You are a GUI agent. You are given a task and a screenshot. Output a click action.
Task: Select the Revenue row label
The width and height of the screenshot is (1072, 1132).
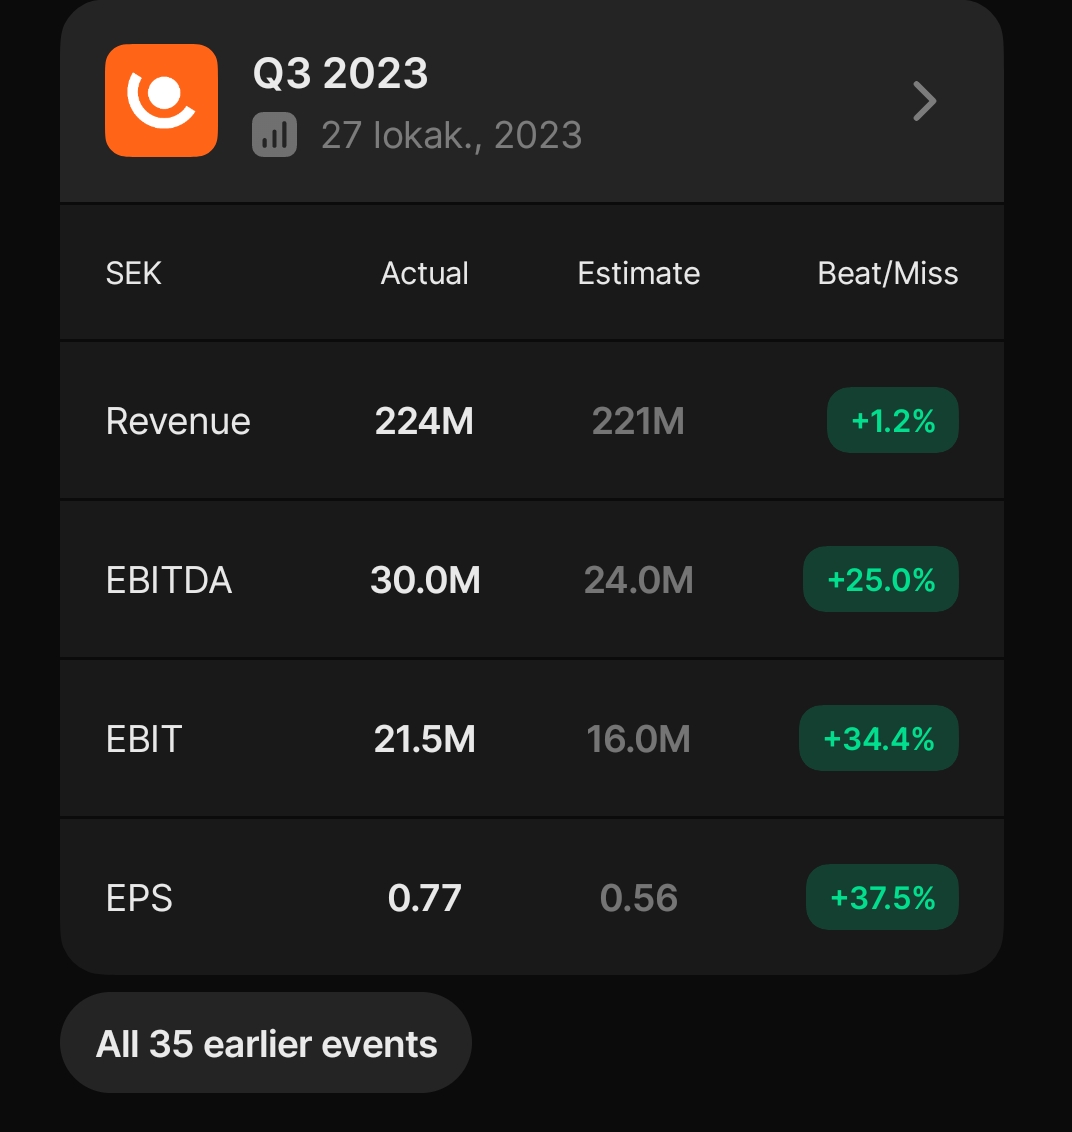click(x=178, y=421)
